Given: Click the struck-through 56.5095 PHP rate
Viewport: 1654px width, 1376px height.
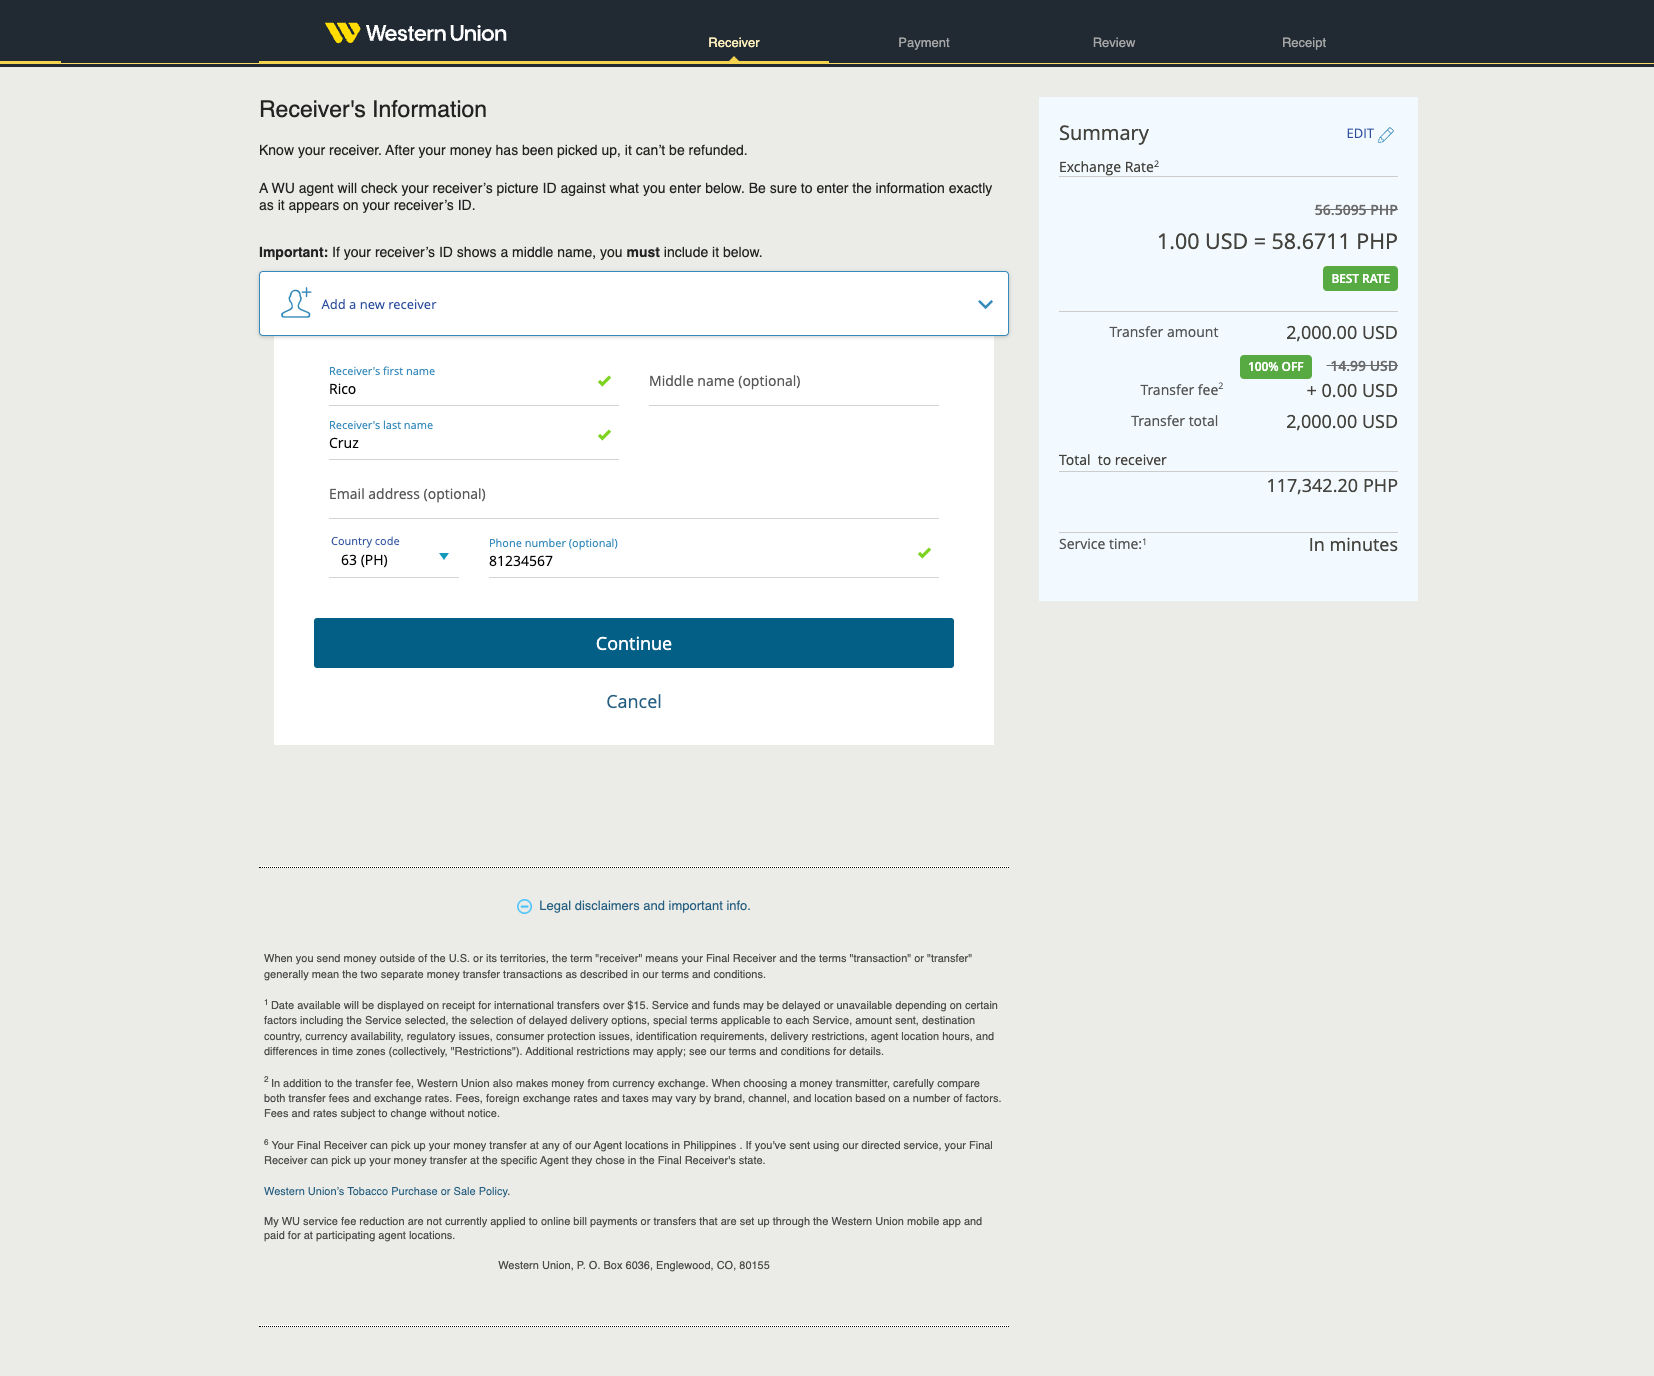Looking at the screenshot, I should (x=1356, y=210).
